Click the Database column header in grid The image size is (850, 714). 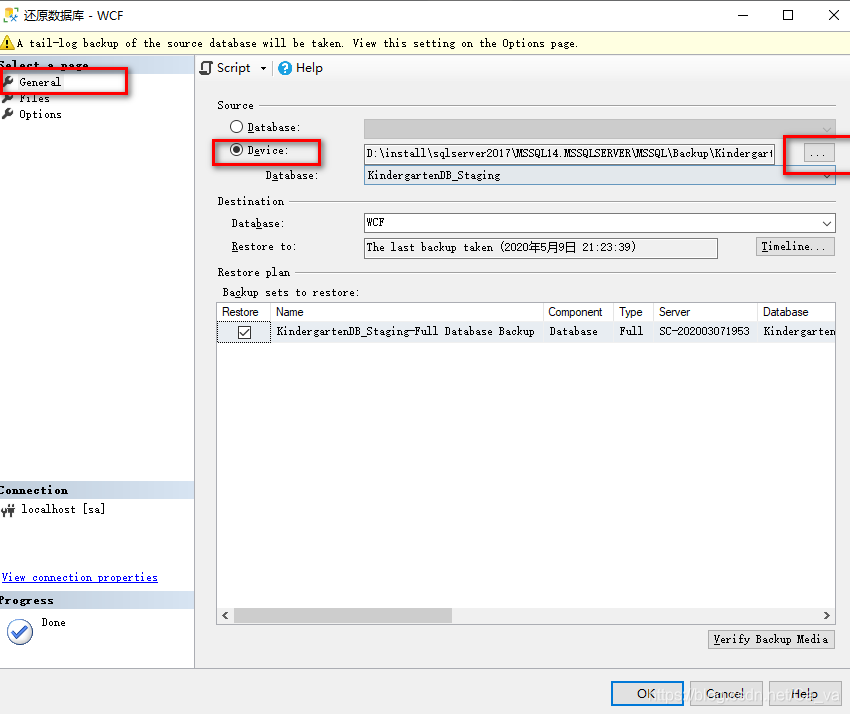(796, 312)
